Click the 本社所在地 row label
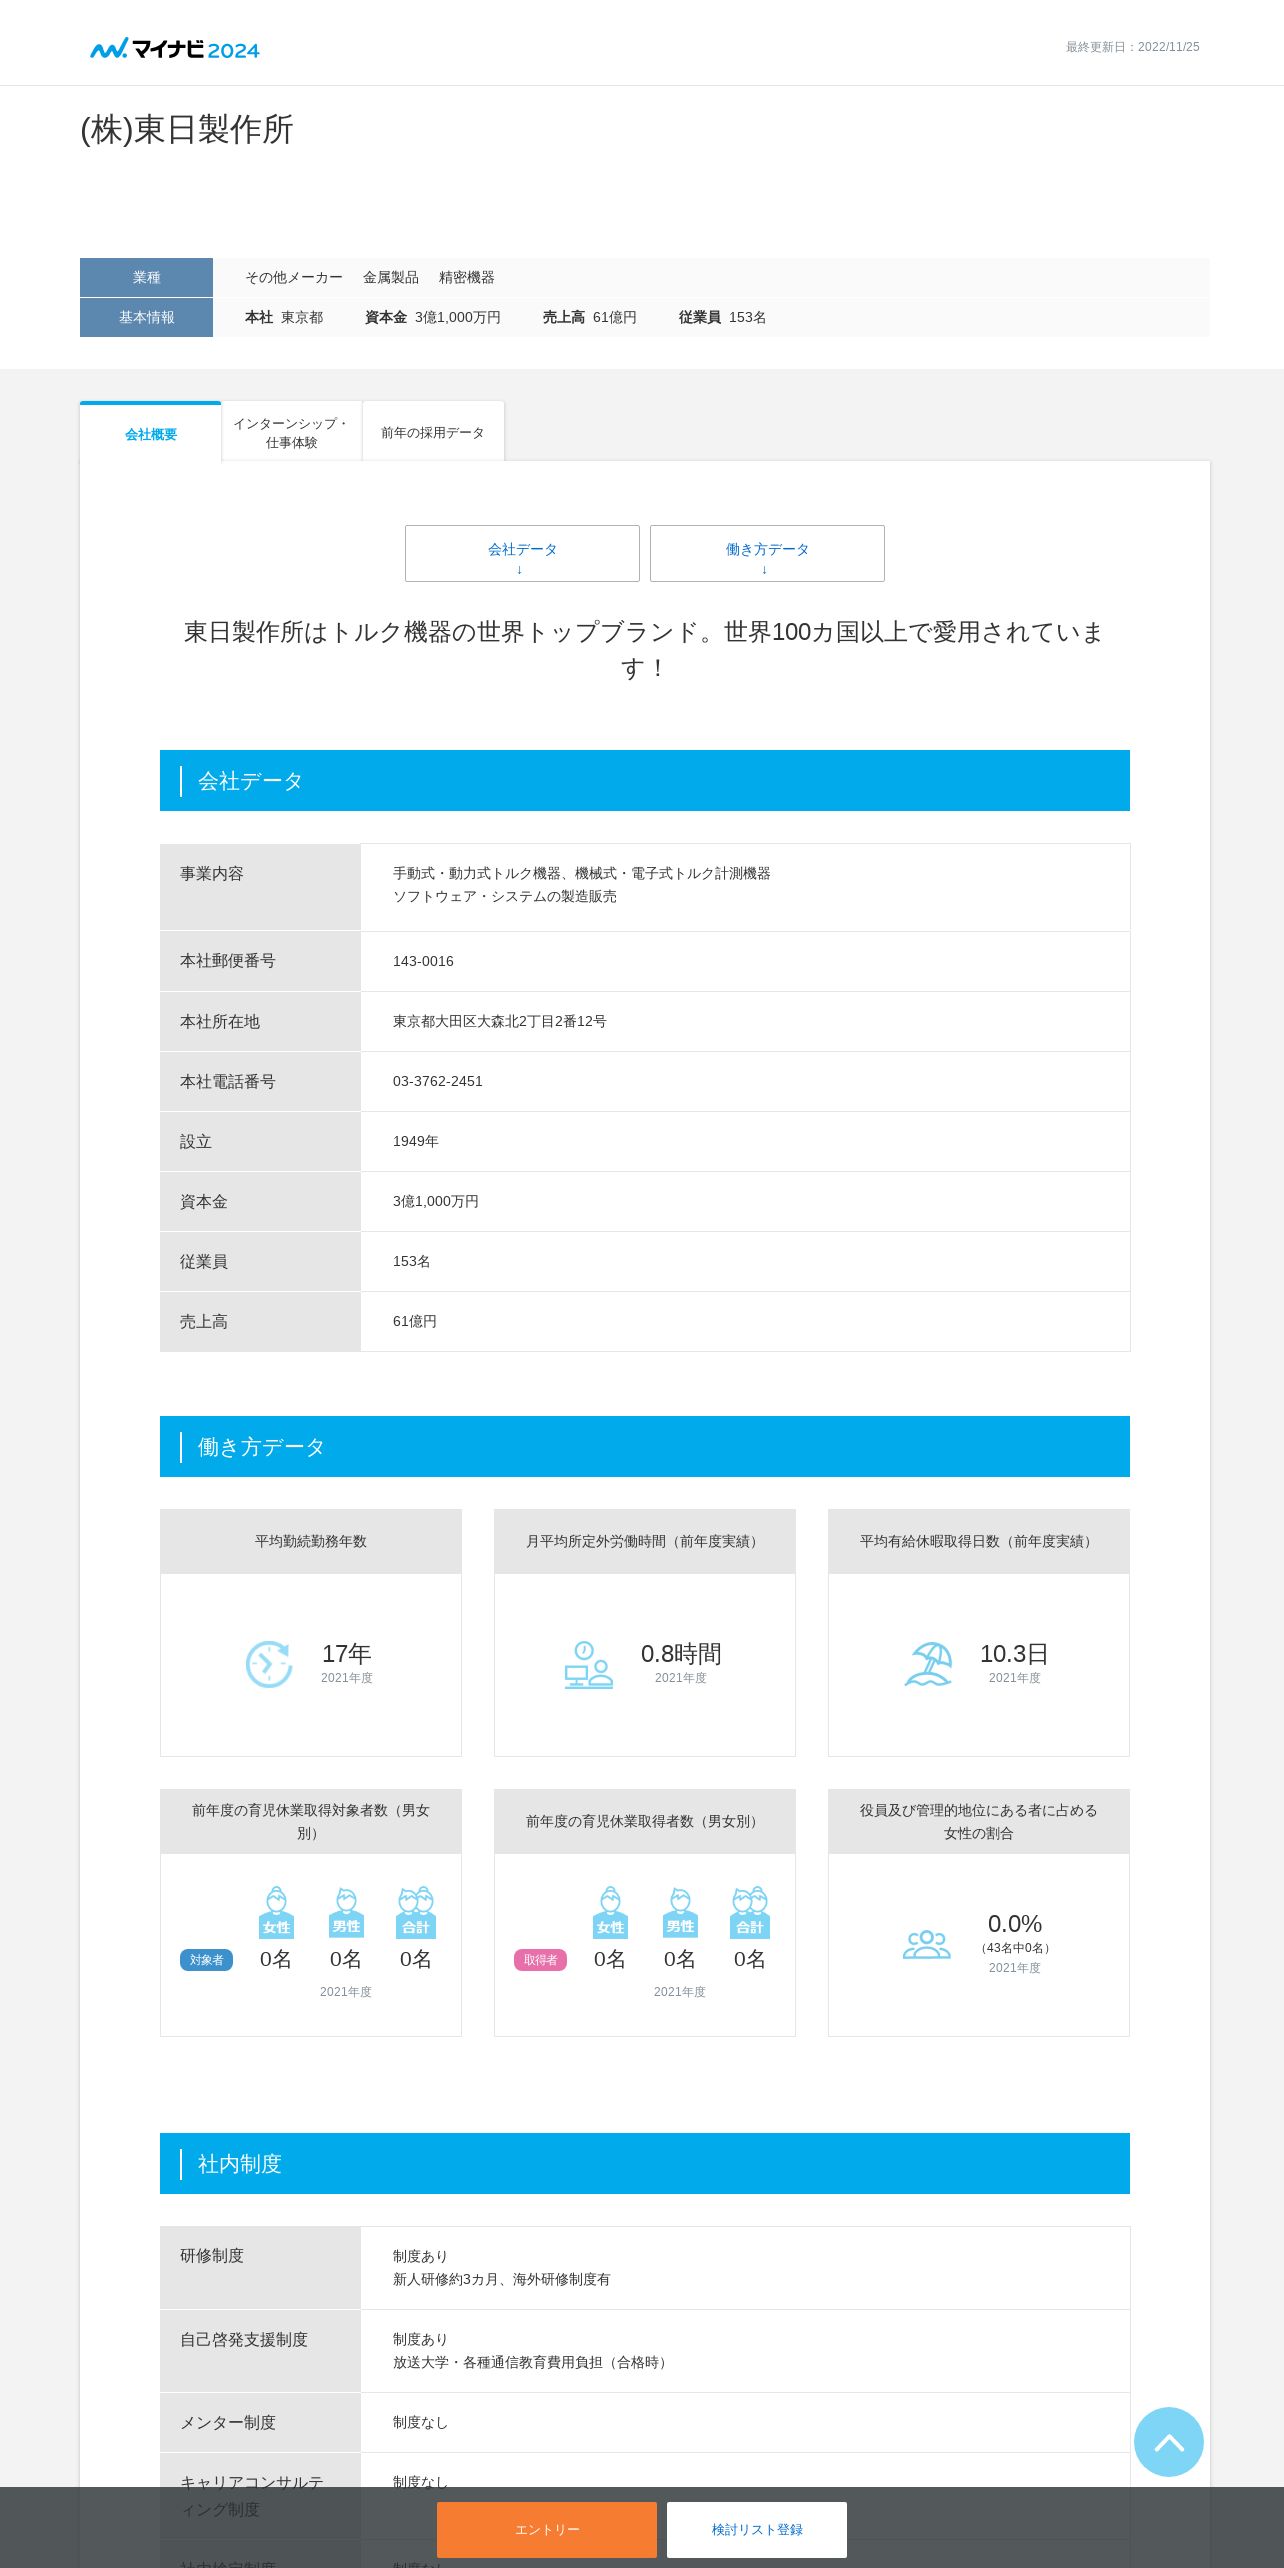The width and height of the screenshot is (1284, 2568). coord(260,1021)
